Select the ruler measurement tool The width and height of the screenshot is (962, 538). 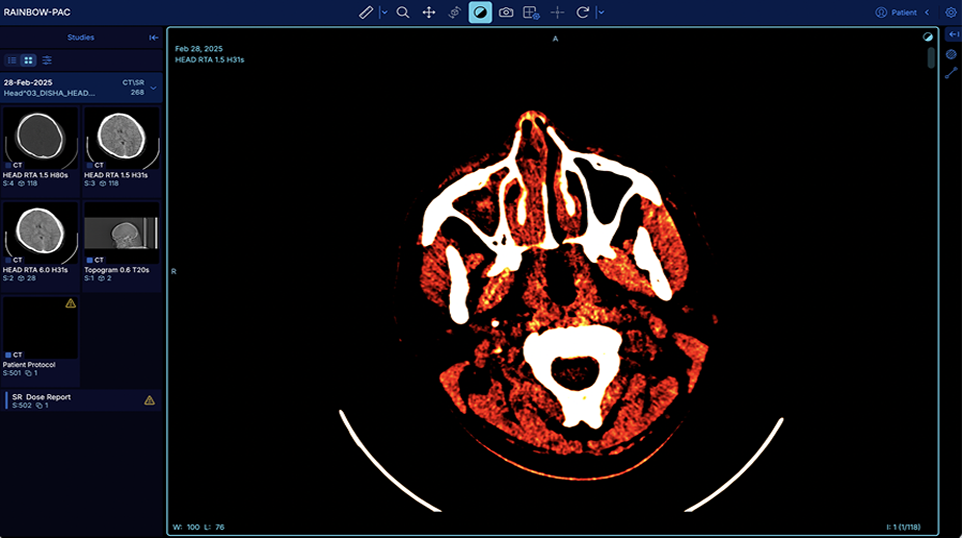366,13
